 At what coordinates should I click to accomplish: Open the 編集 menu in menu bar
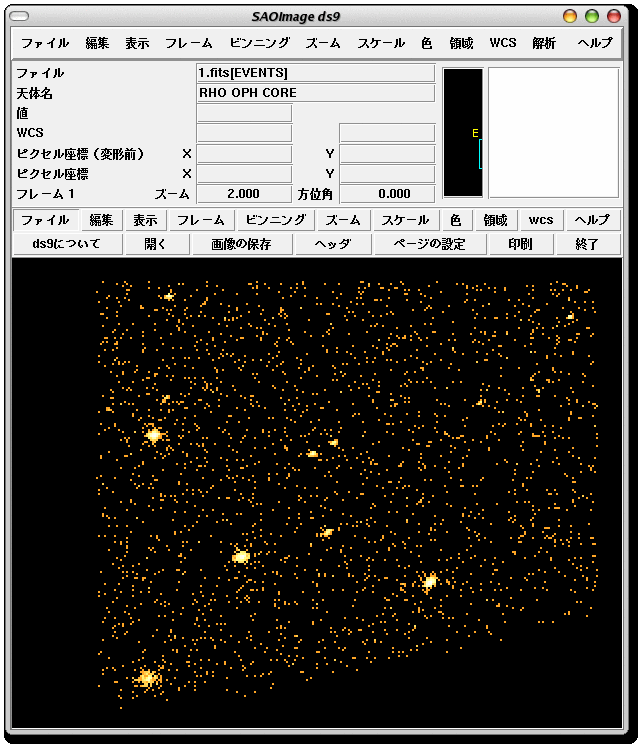[x=97, y=43]
